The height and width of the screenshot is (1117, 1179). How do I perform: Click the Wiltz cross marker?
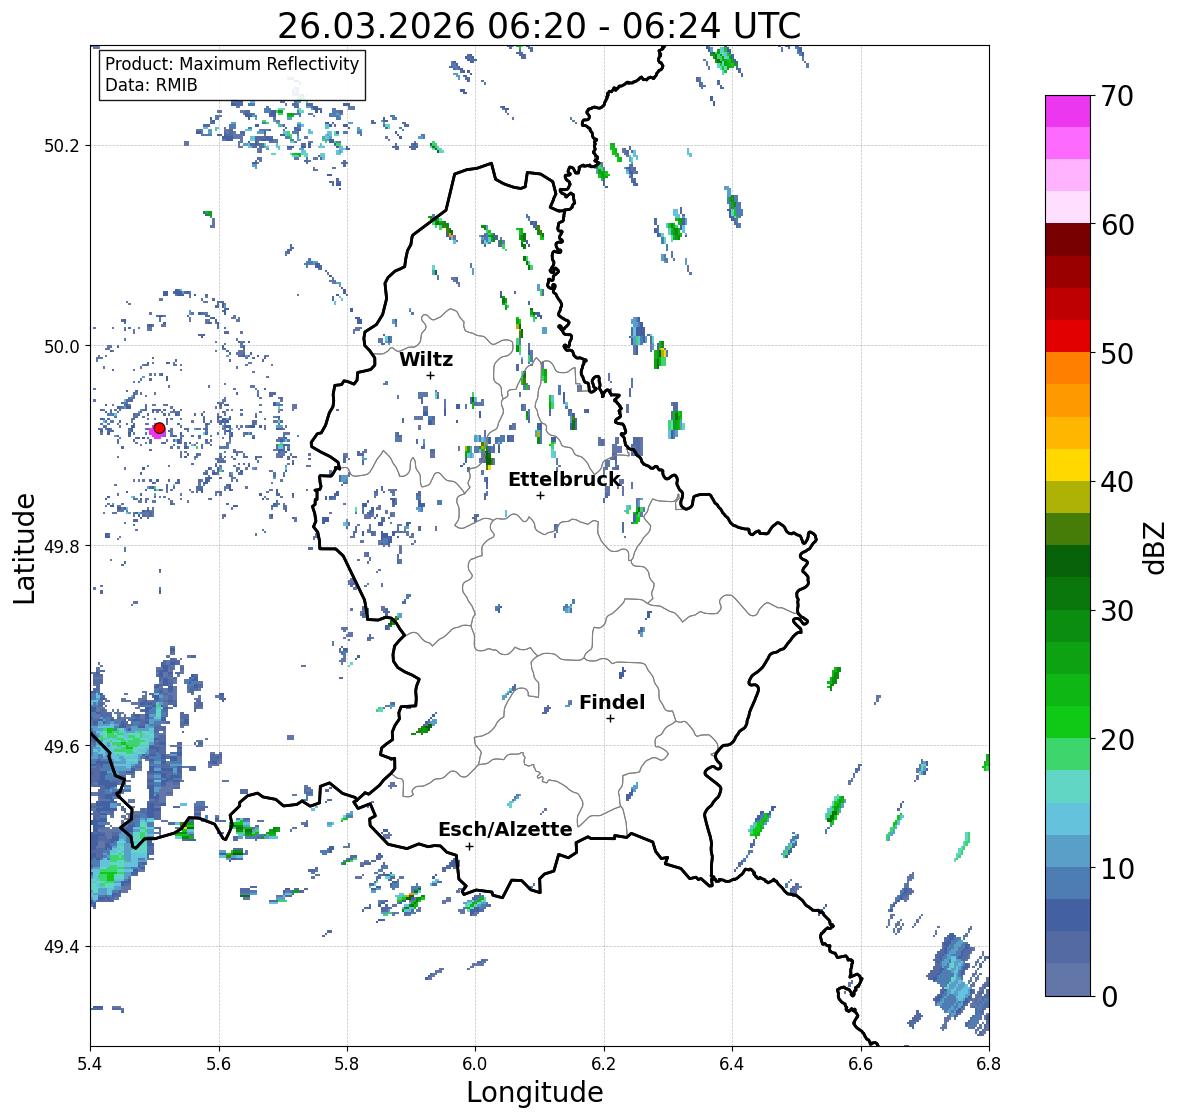pos(431,376)
